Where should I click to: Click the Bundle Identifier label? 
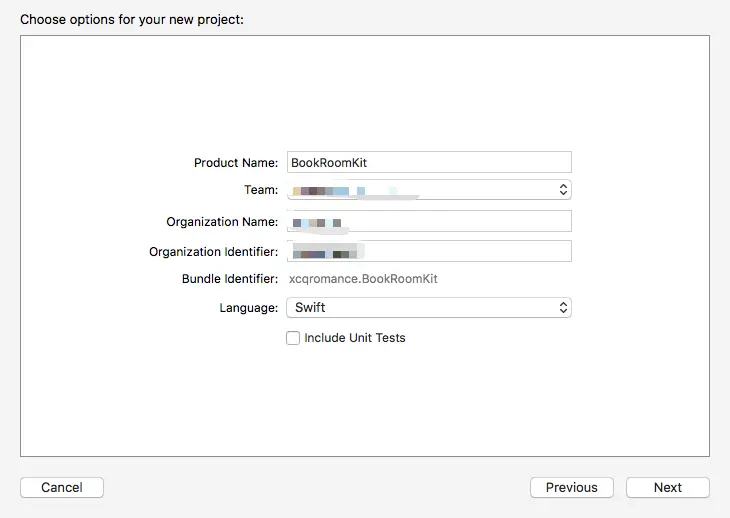pos(229,279)
